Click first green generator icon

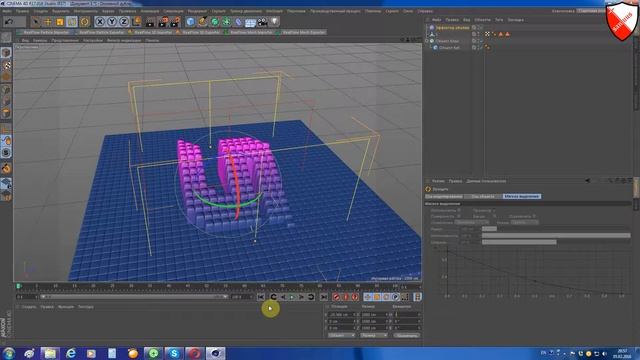point(215,21)
